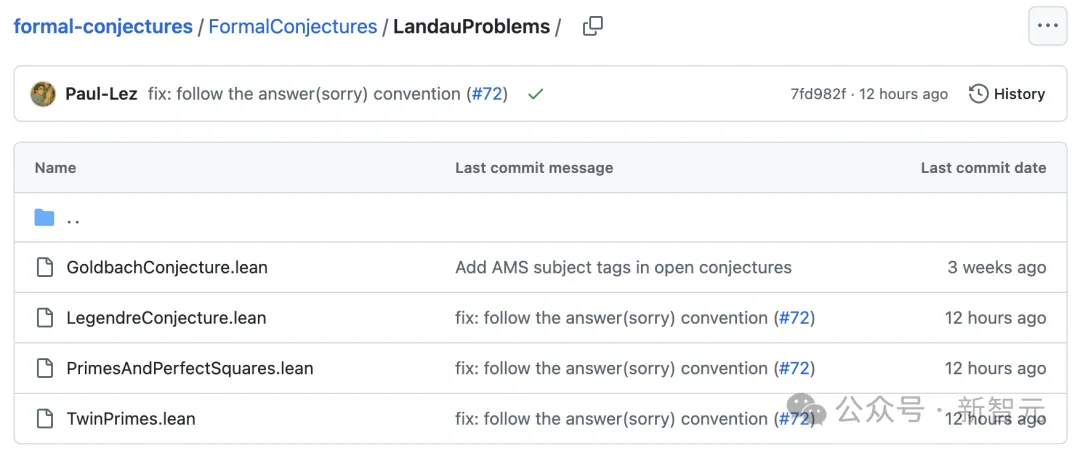Viewport: 1080px width, 453px height.
Task: Open the three-dot more options menu
Action: tap(1047, 27)
